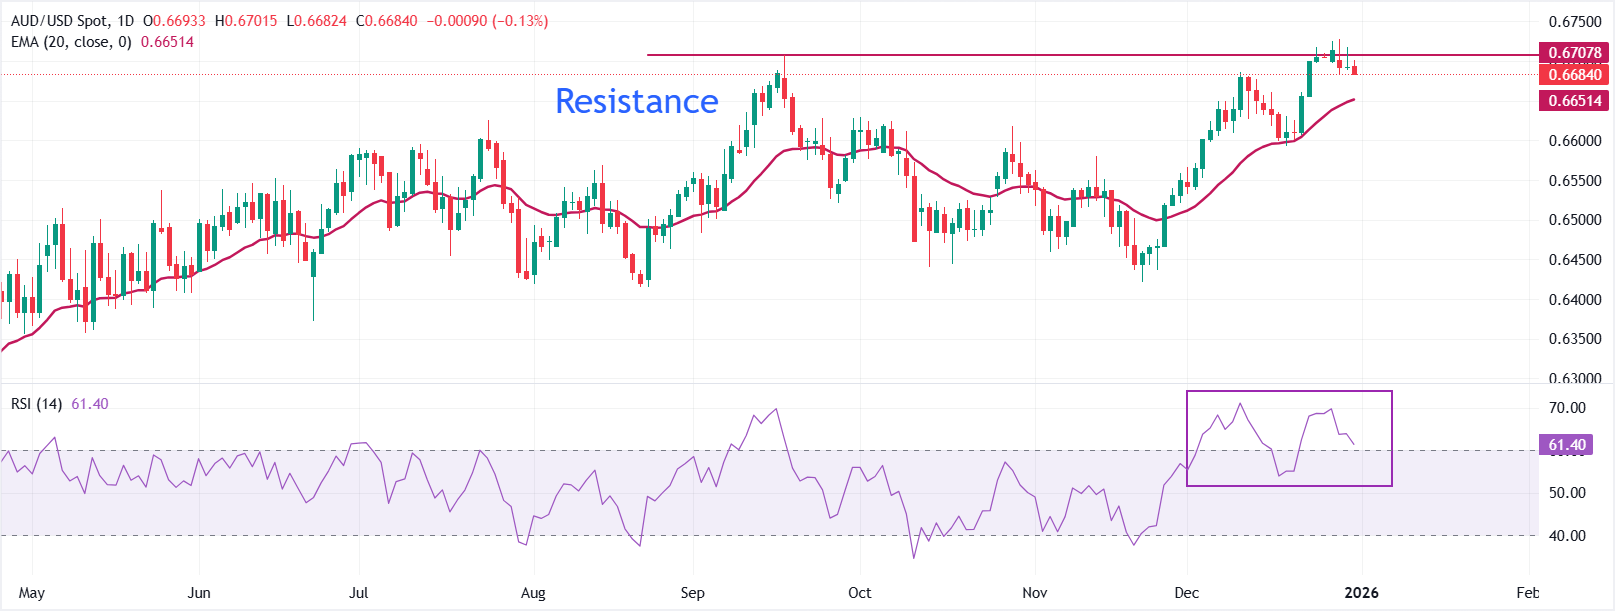
Task: Click the 0.66840 current price label
Action: 1574,75
